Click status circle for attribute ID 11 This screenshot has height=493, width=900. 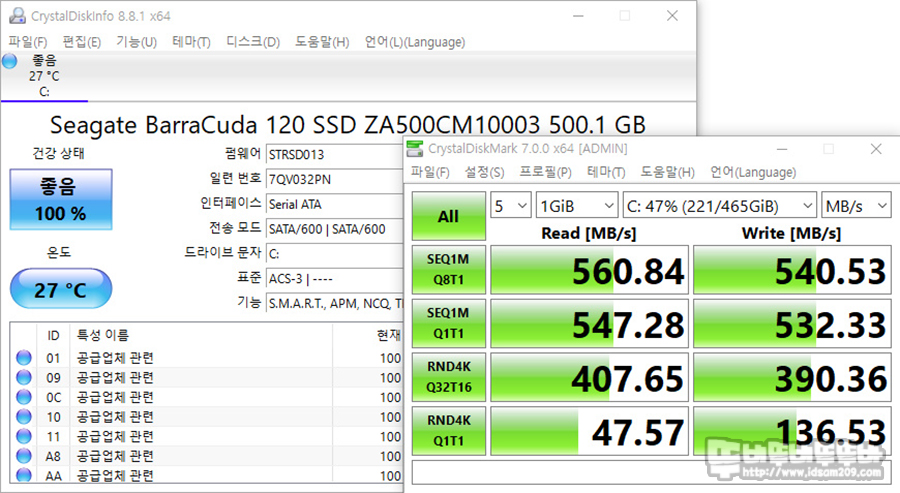pyautogui.click(x=24, y=436)
